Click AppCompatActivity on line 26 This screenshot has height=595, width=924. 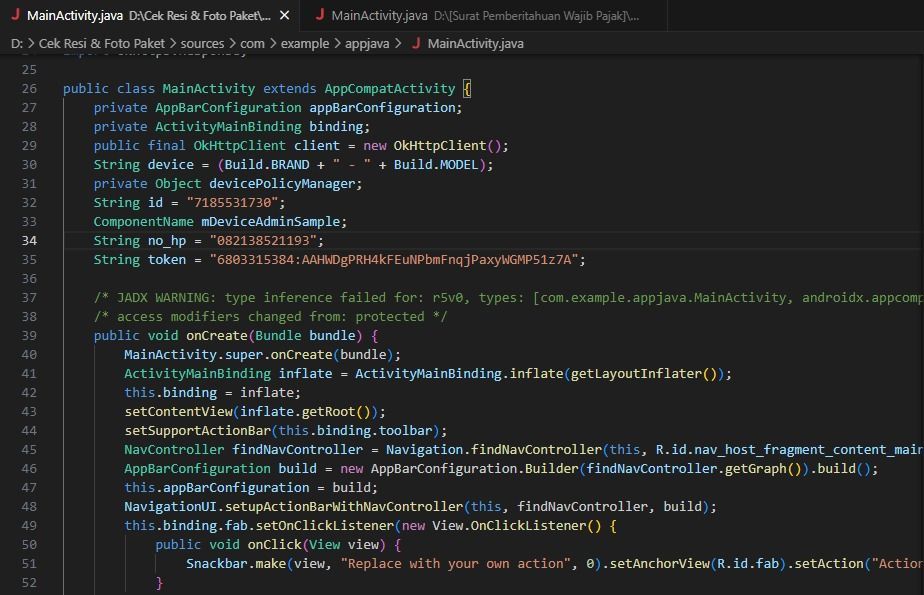390,88
